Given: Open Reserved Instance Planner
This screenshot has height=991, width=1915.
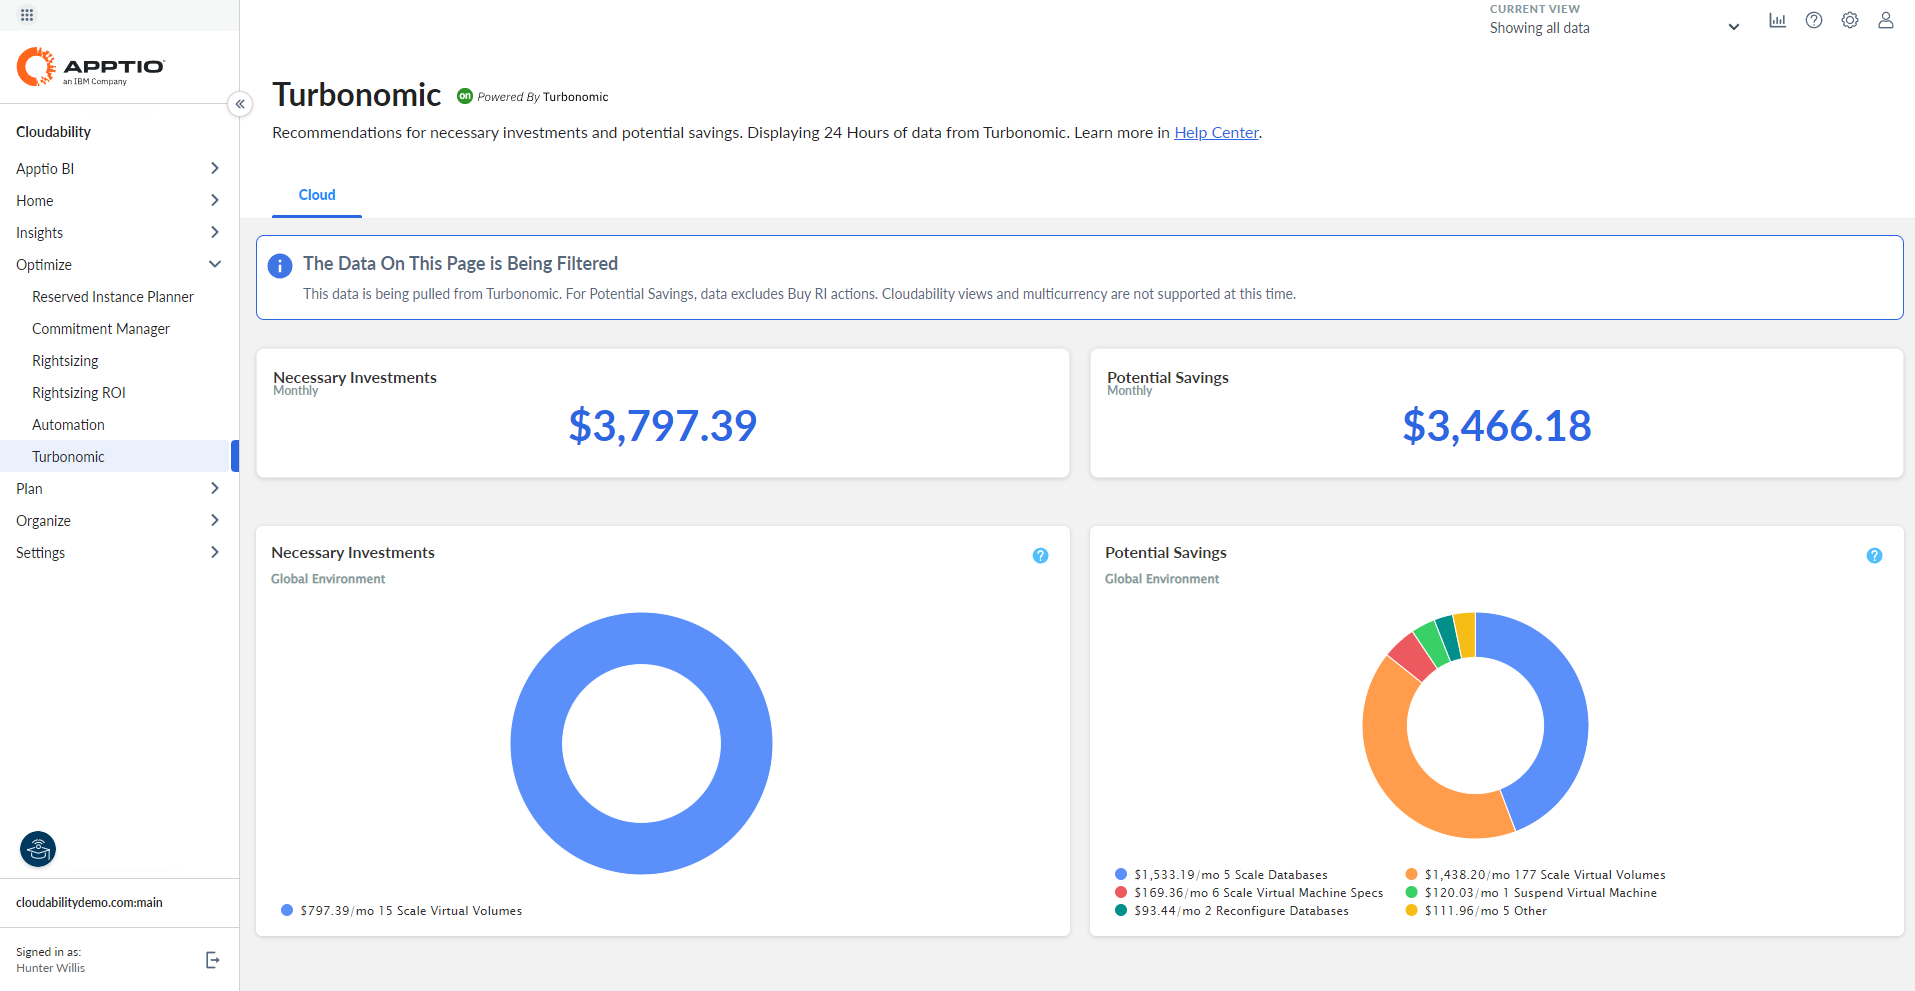Looking at the screenshot, I should point(113,297).
